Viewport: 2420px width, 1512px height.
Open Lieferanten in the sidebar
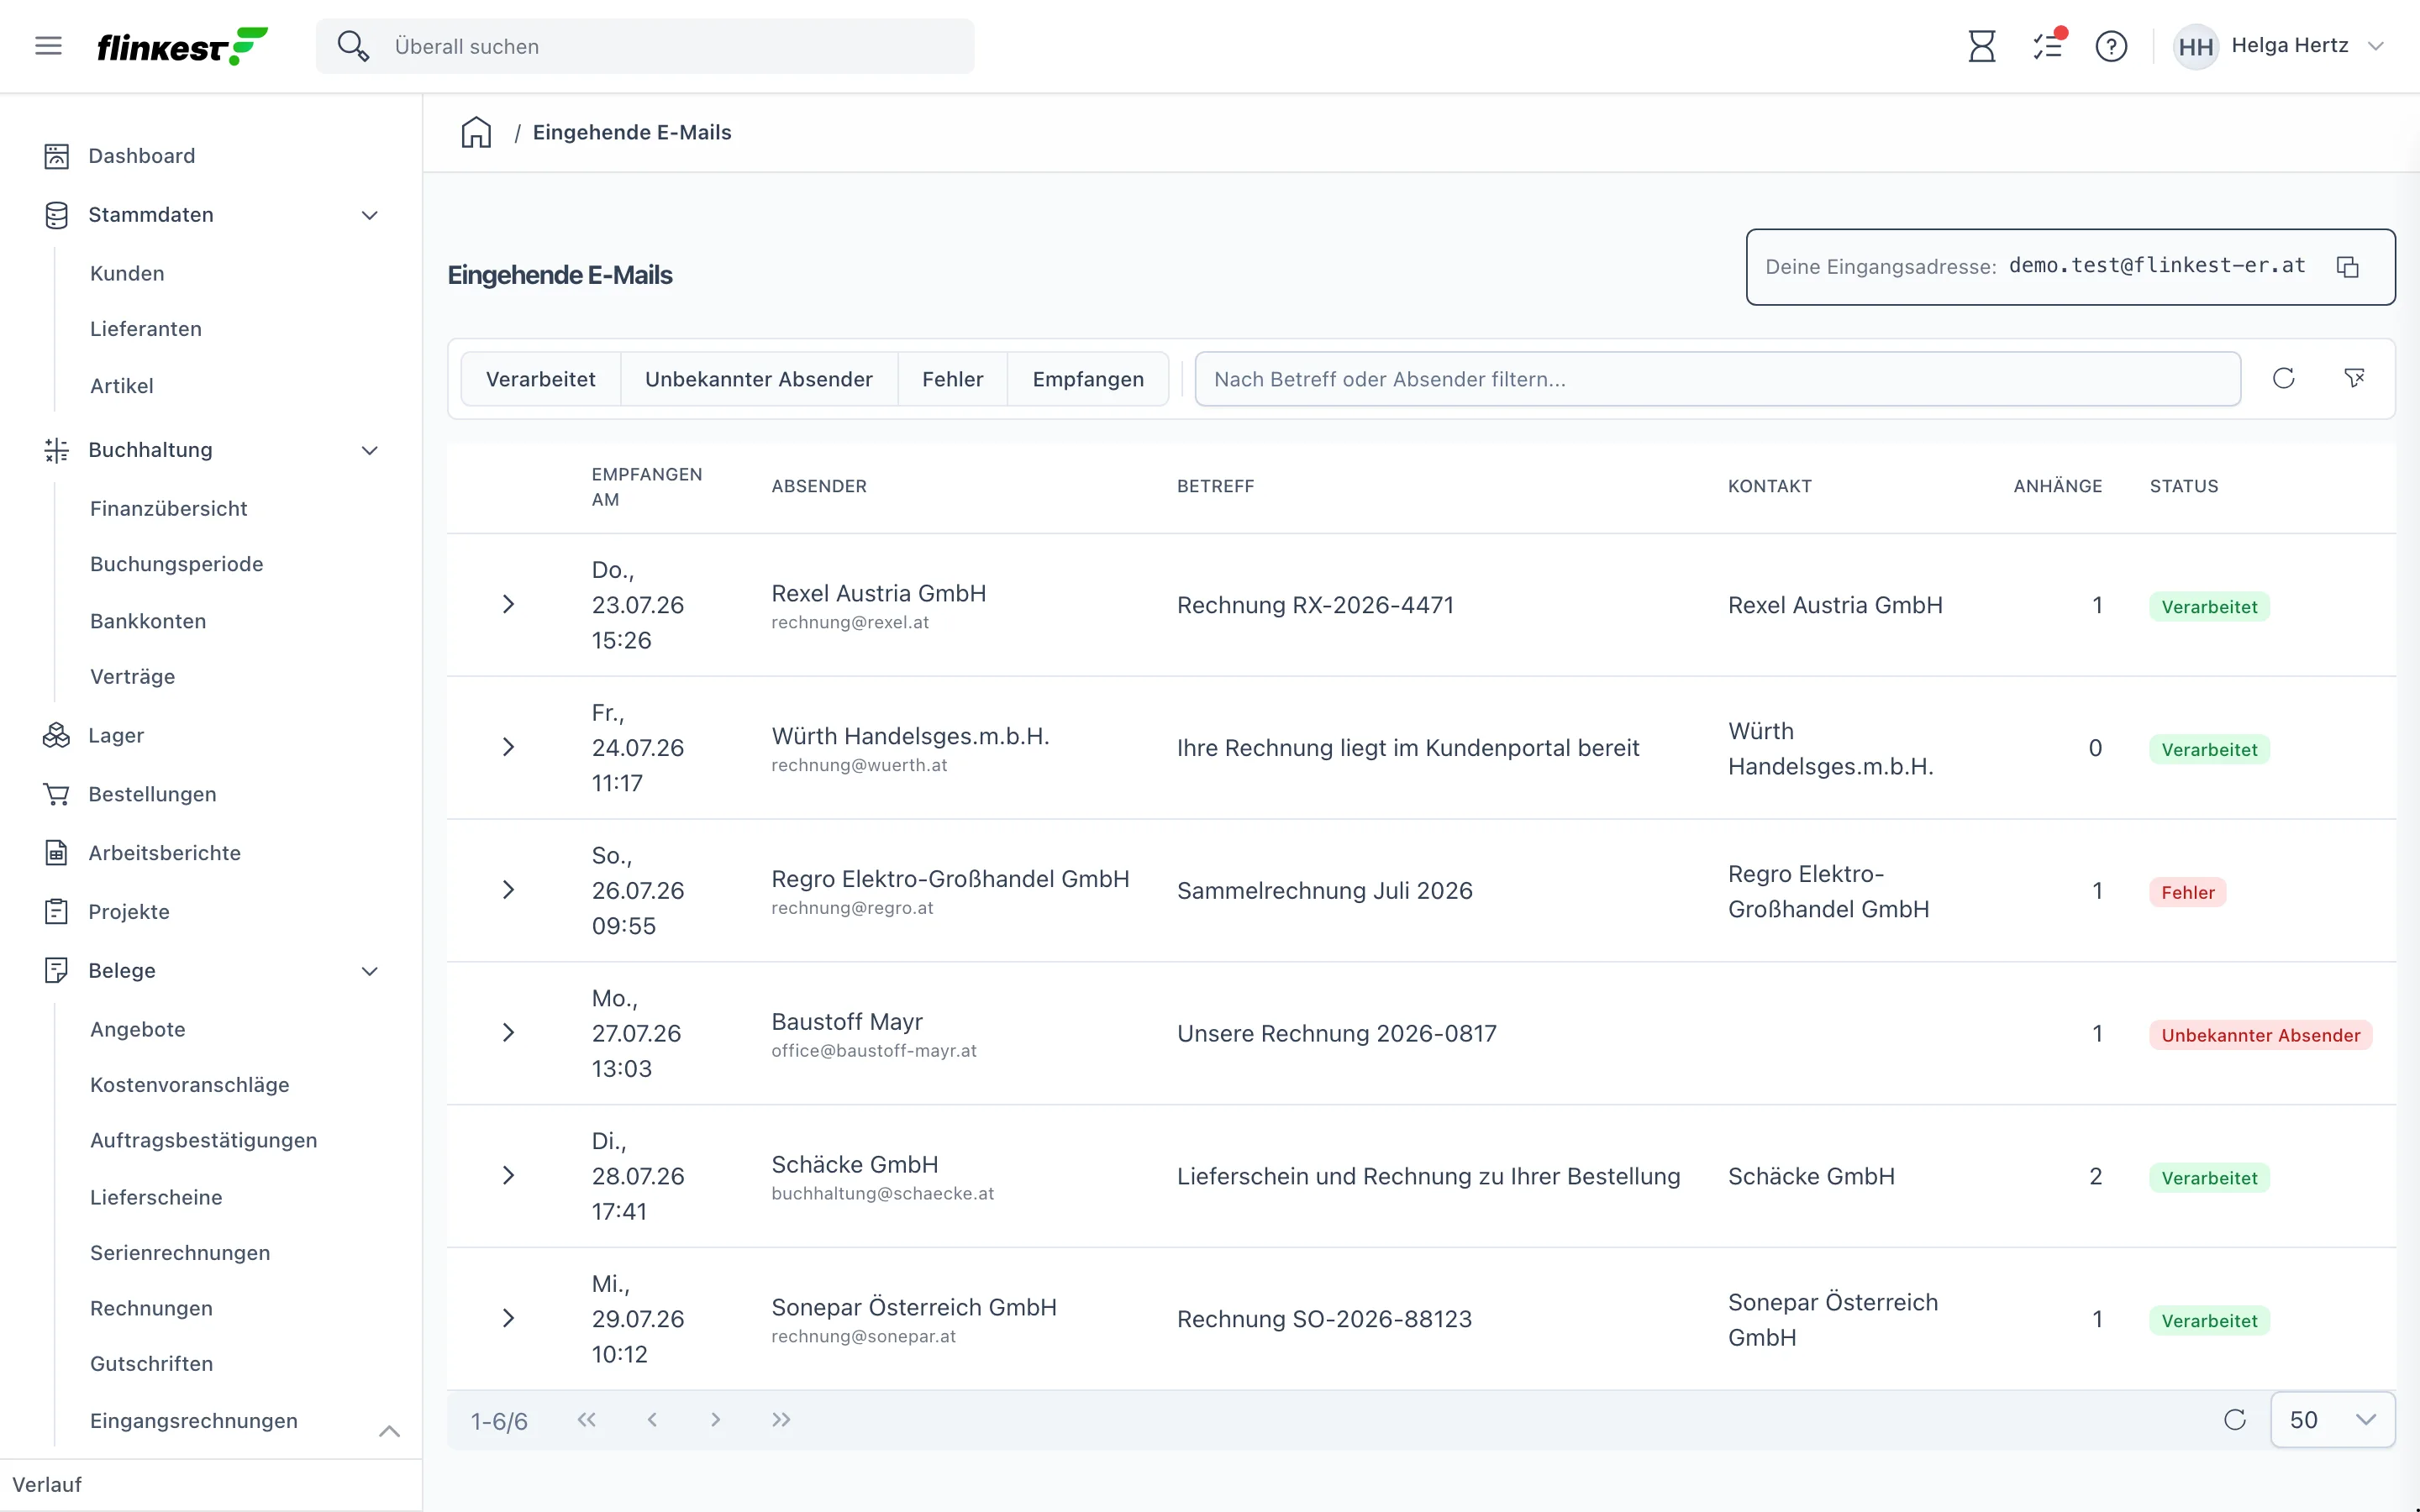[x=146, y=329]
